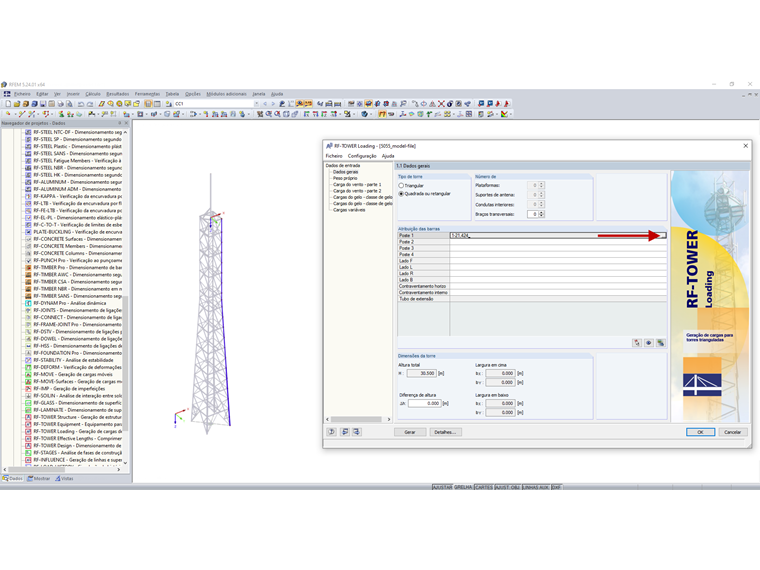Open the Ficheiro menu in main window
Image resolution: width=760 pixels, height=570 pixels.
(x=22, y=94)
